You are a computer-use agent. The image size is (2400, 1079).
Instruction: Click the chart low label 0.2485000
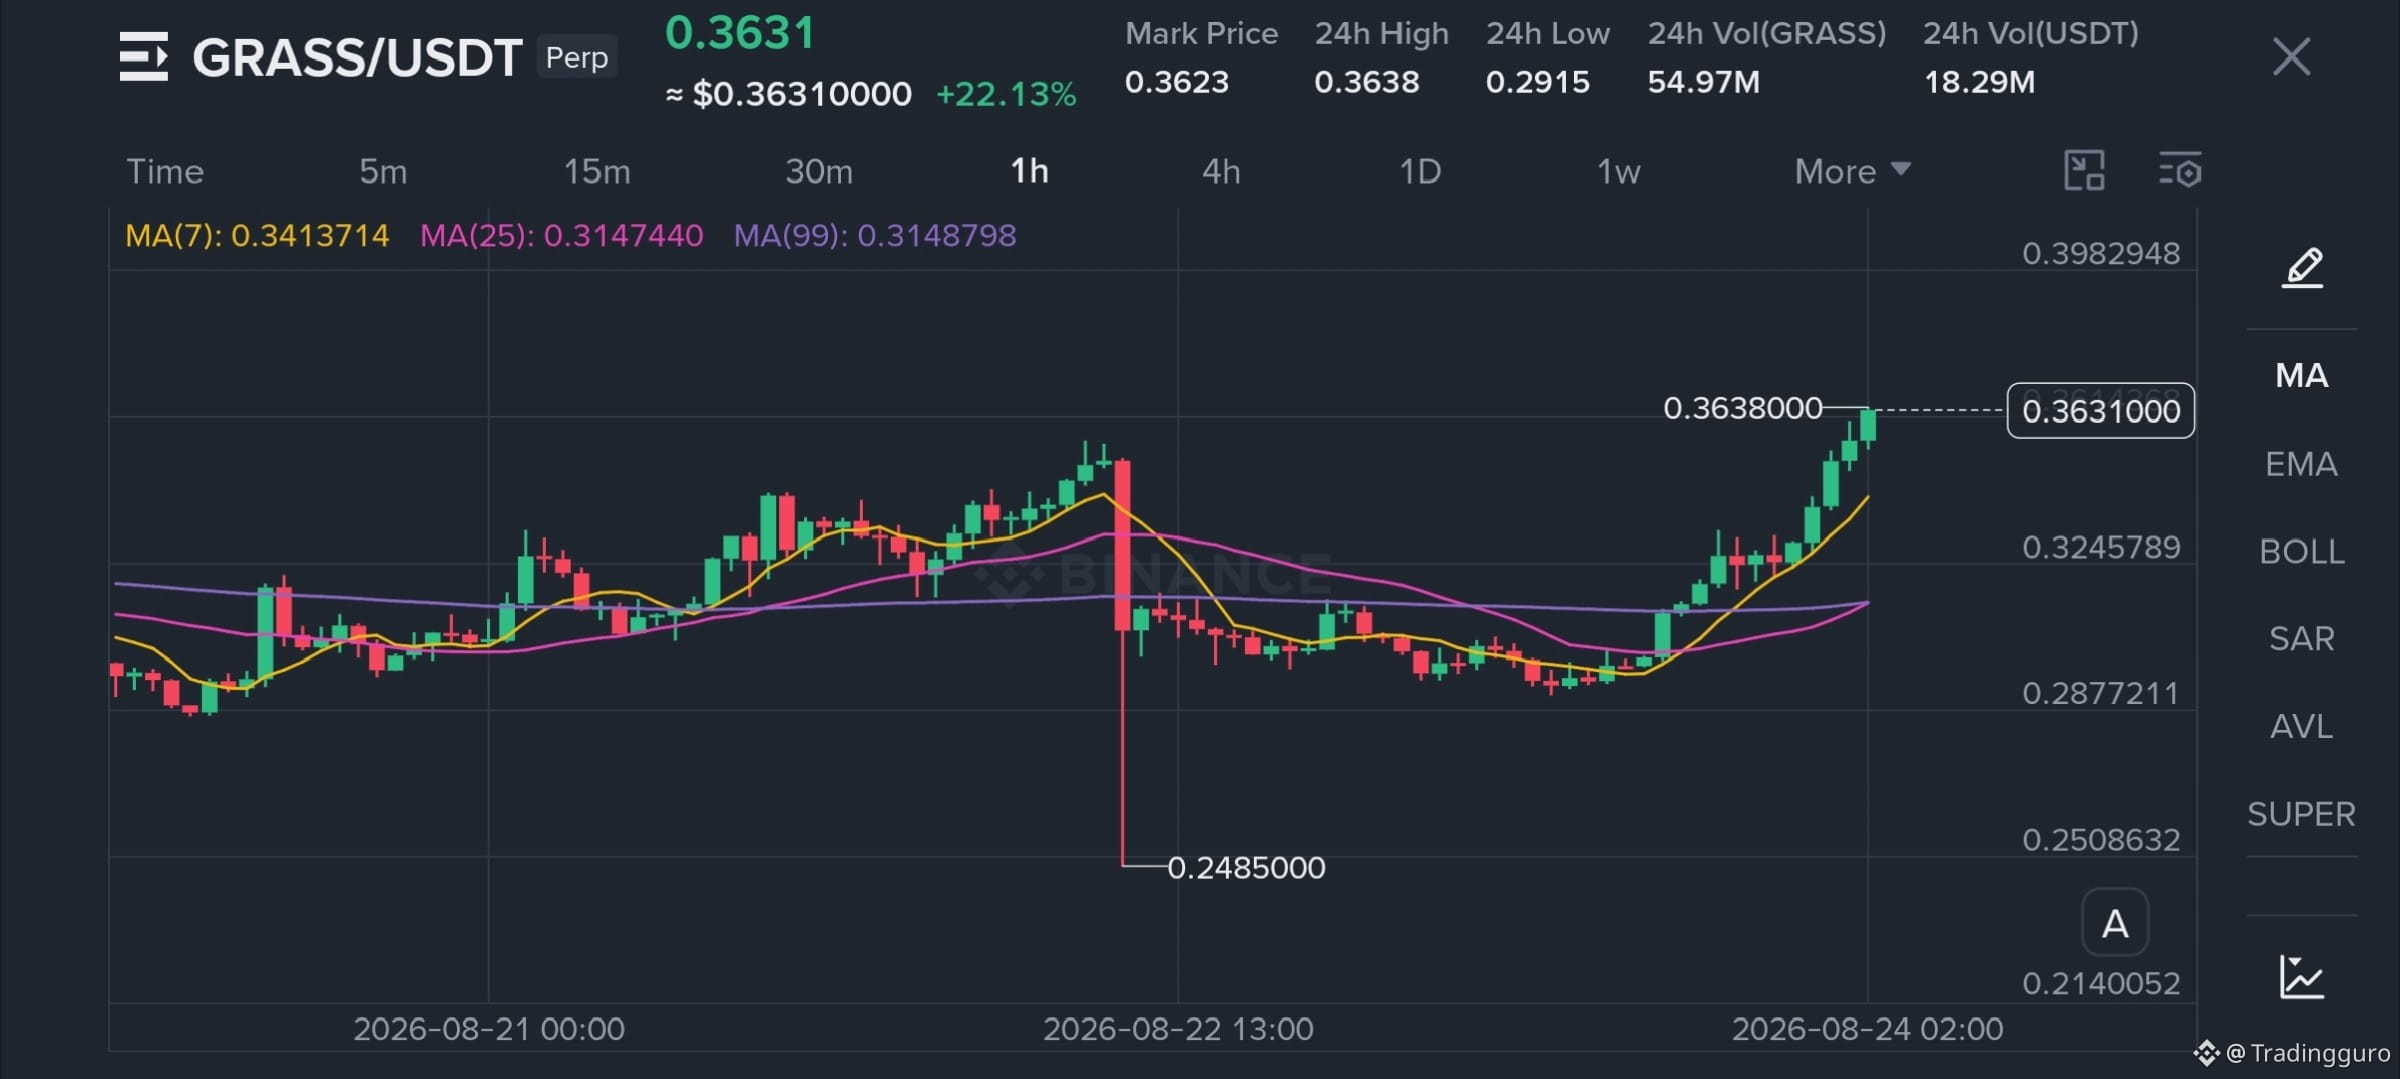[x=1247, y=868]
